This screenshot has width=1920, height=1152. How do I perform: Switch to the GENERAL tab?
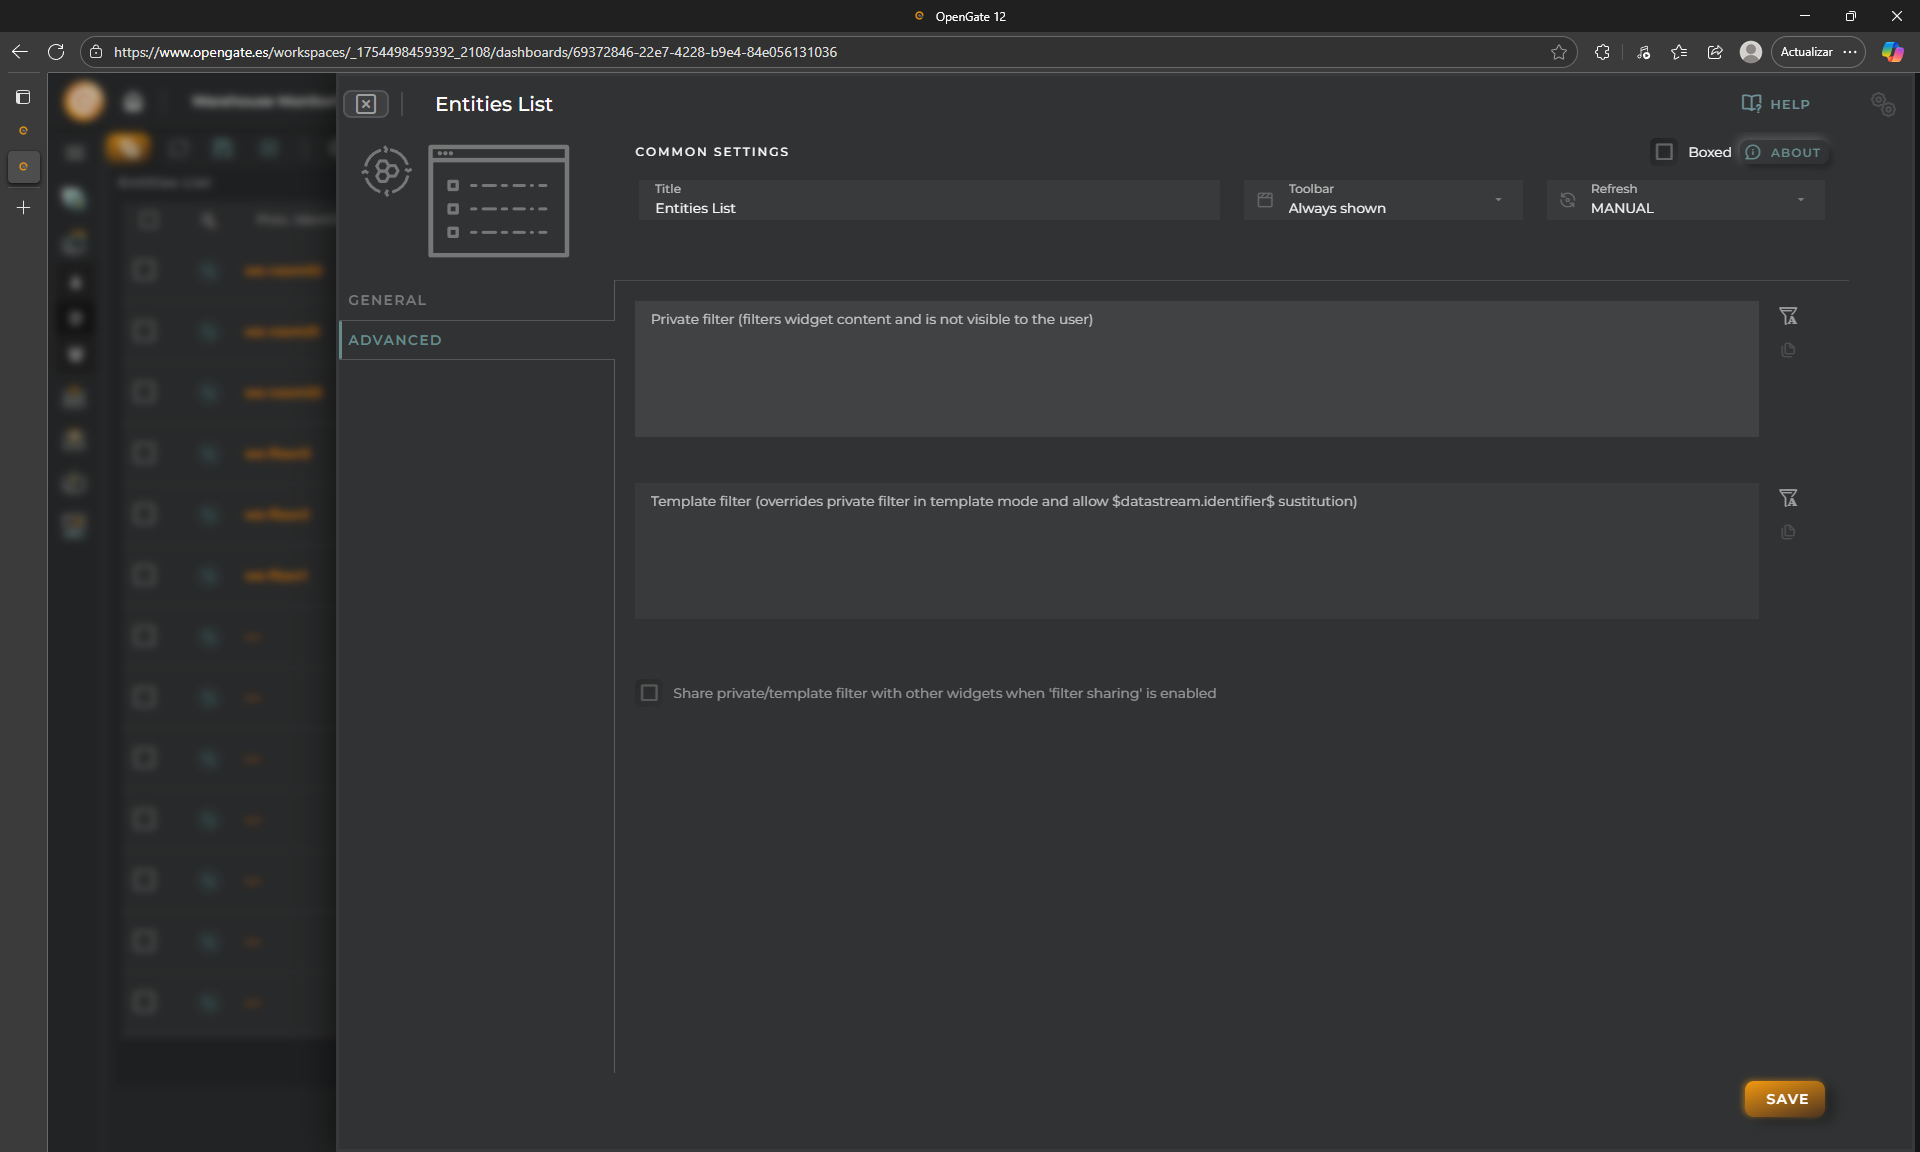[388, 300]
